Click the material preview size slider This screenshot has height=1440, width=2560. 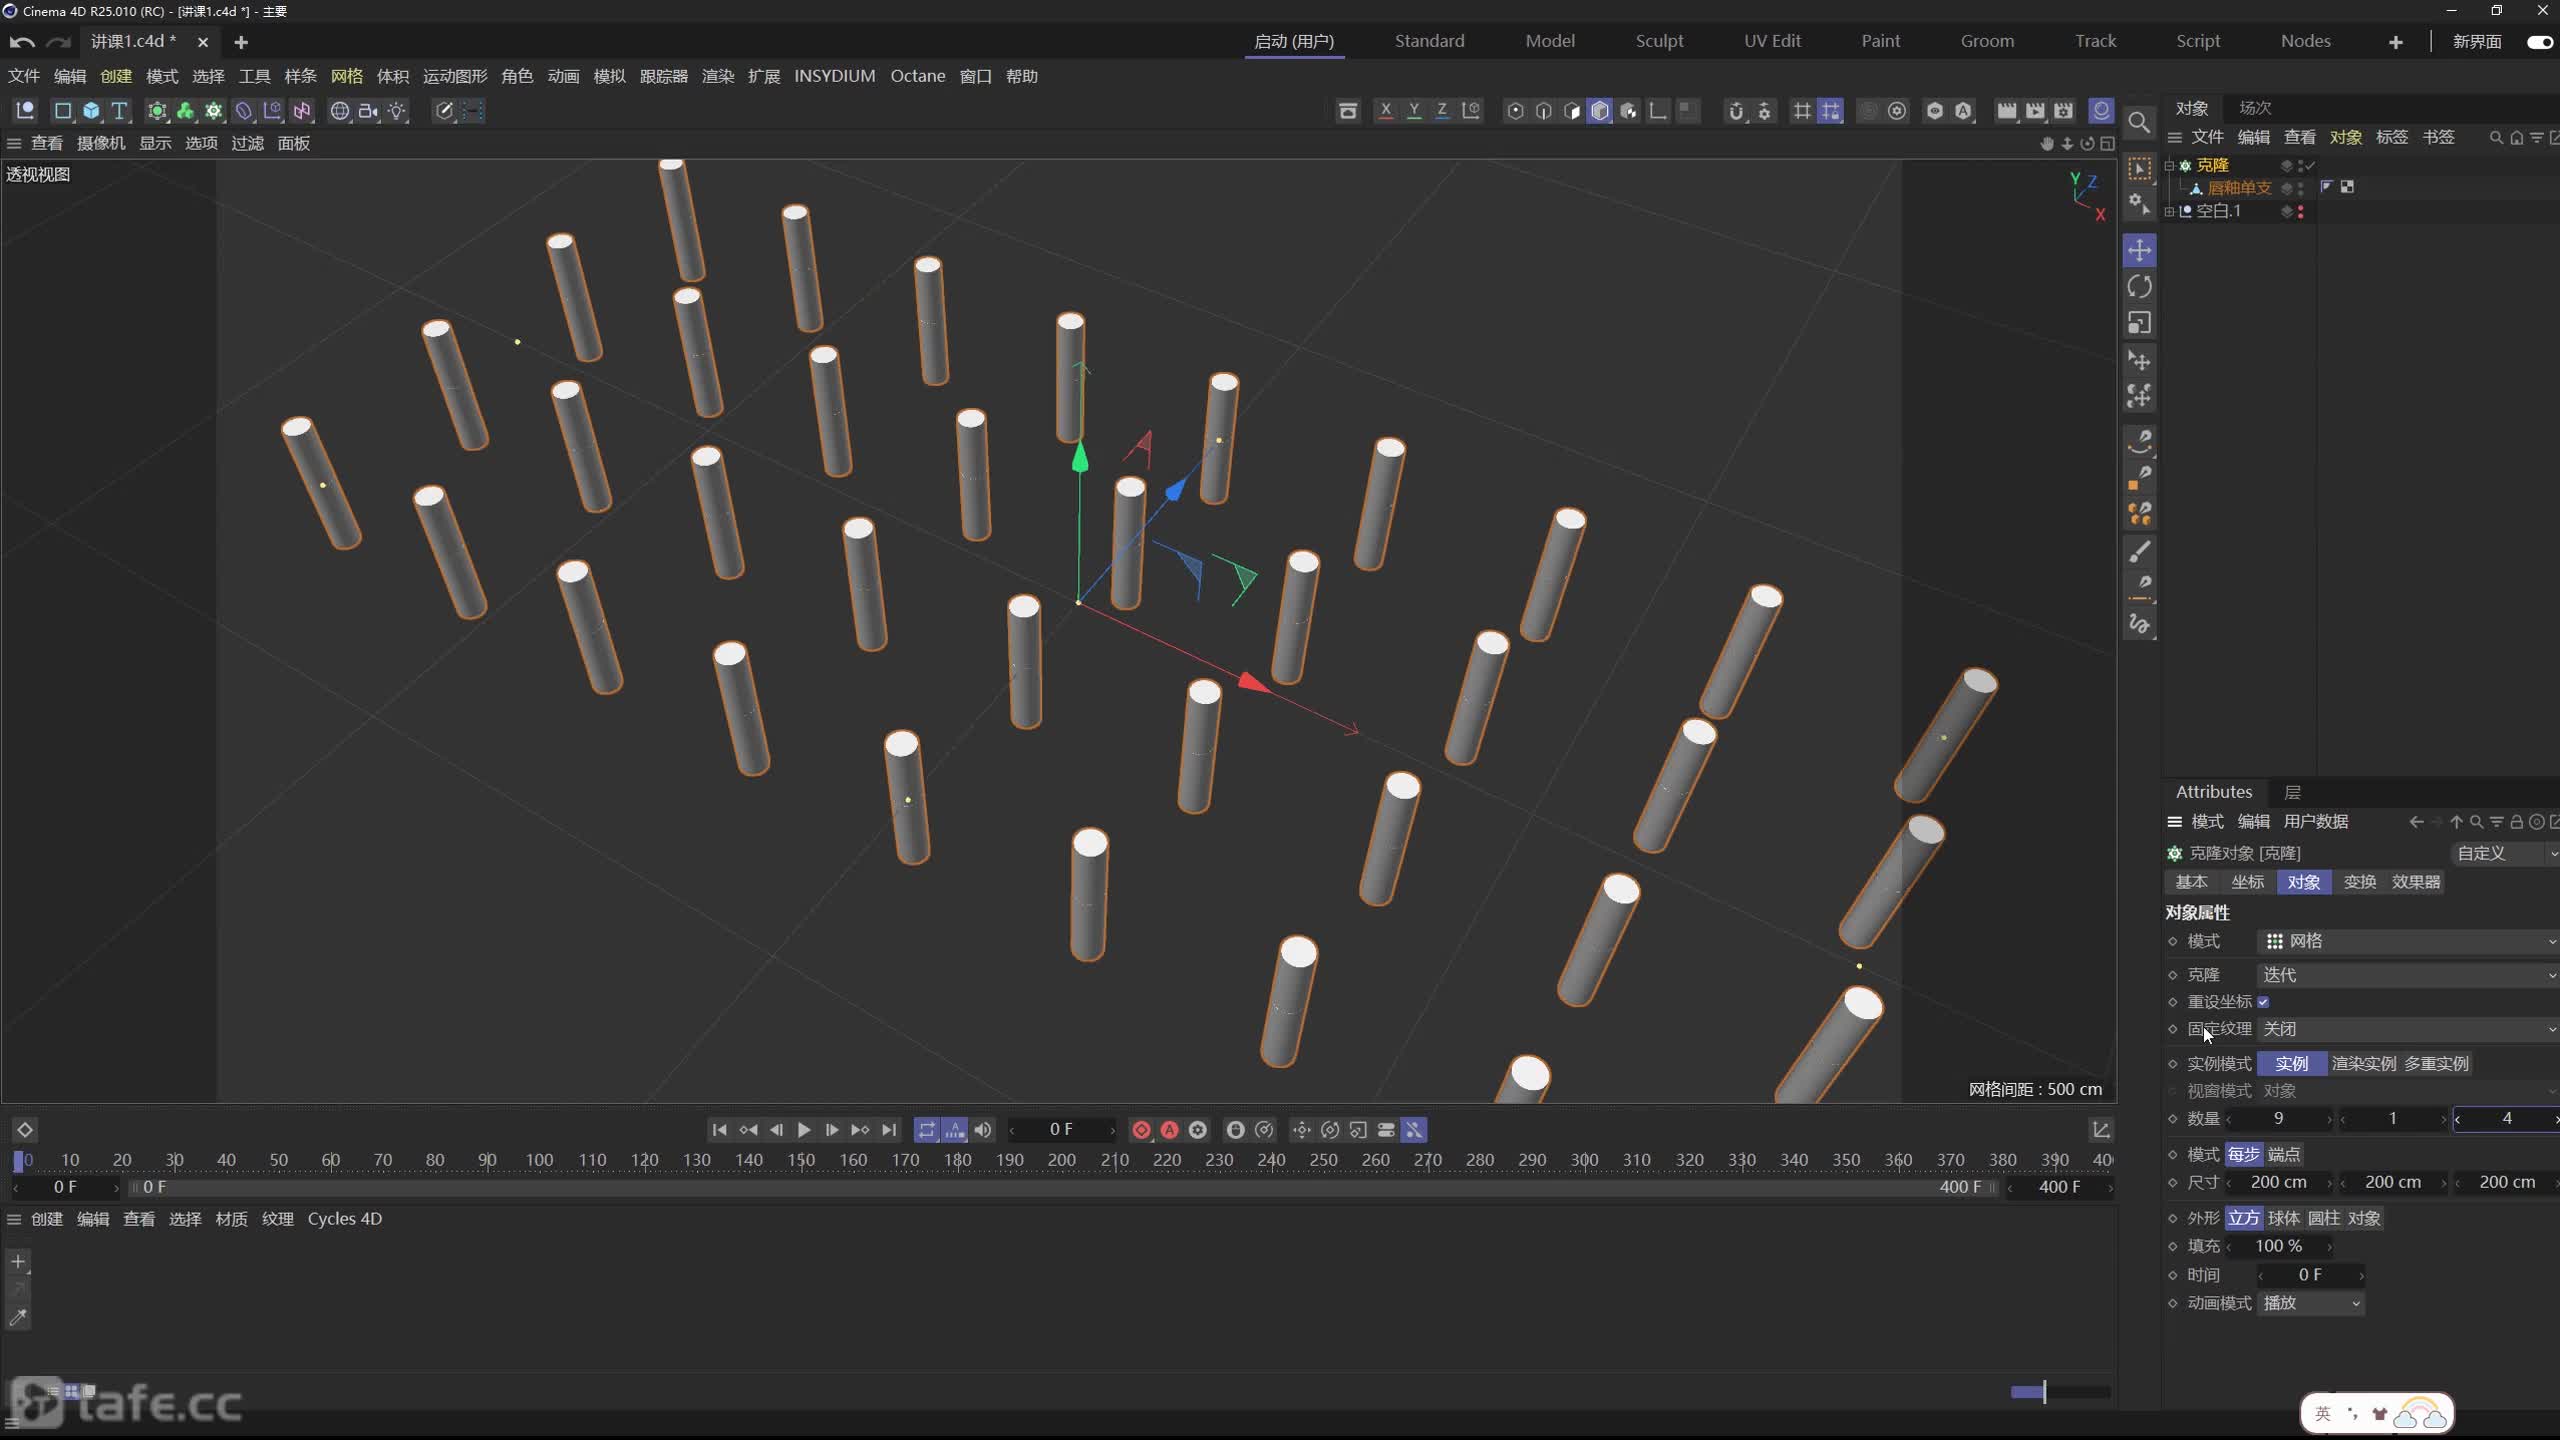[2060, 1392]
